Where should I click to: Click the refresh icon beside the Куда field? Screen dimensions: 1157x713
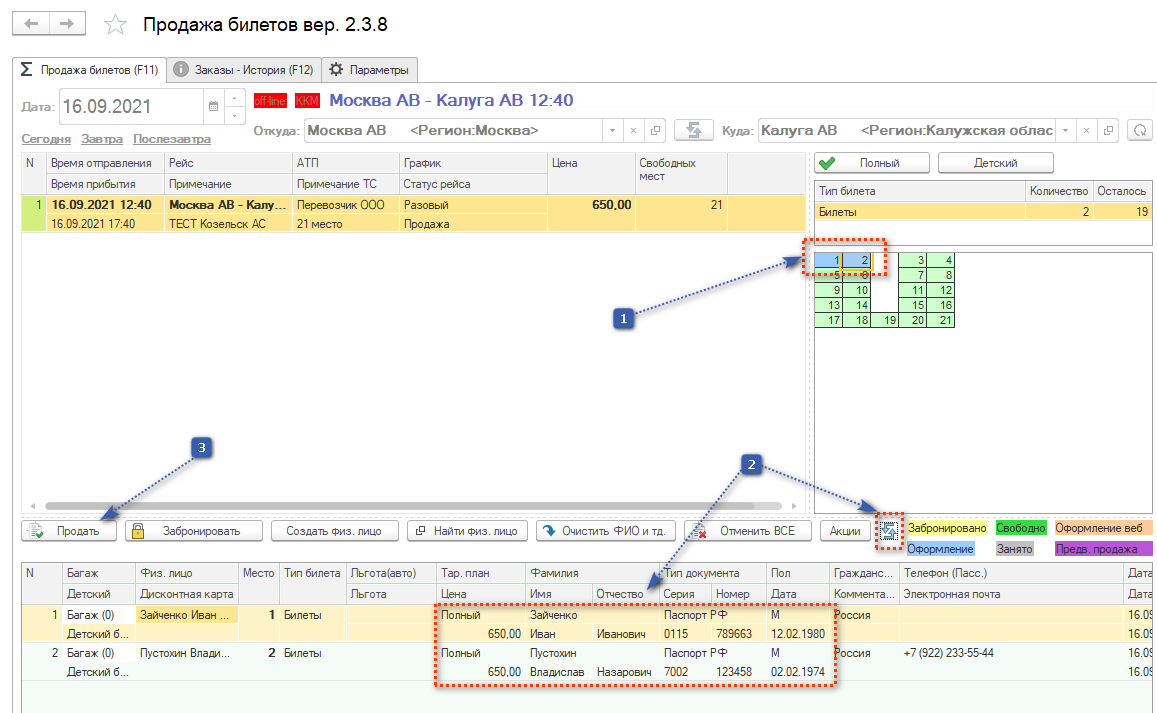point(1139,130)
